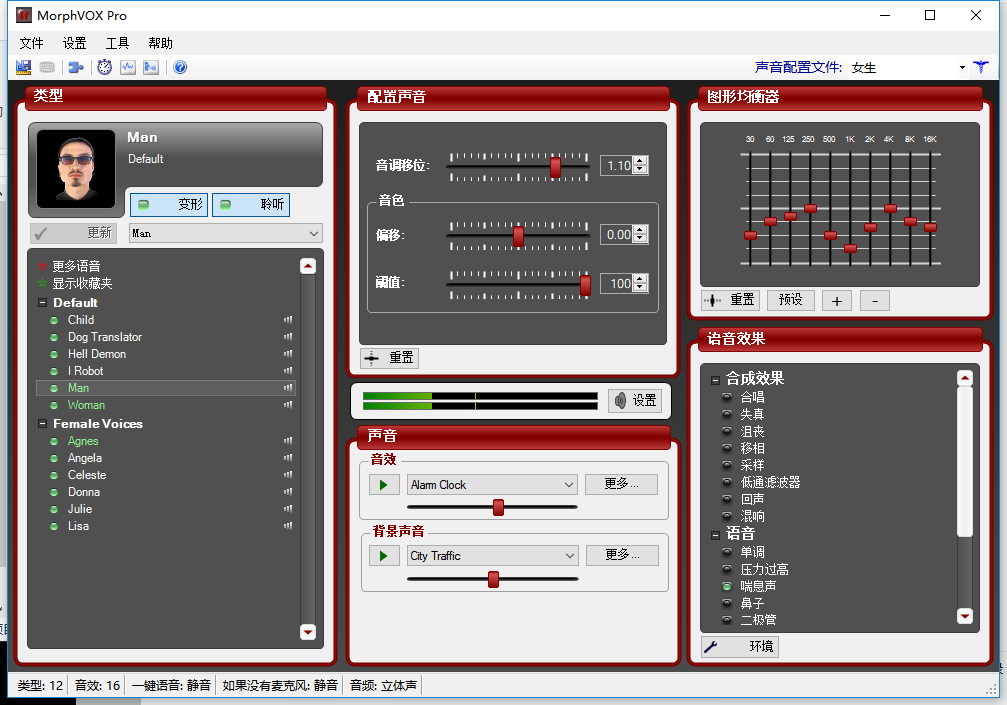Click the green dot beside Donna
This screenshot has height=705, width=1007.
pos(54,492)
